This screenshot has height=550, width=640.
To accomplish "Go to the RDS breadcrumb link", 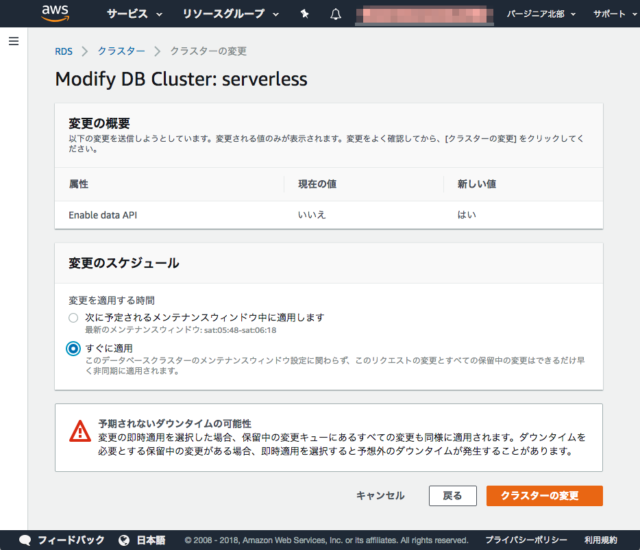I will [64, 51].
